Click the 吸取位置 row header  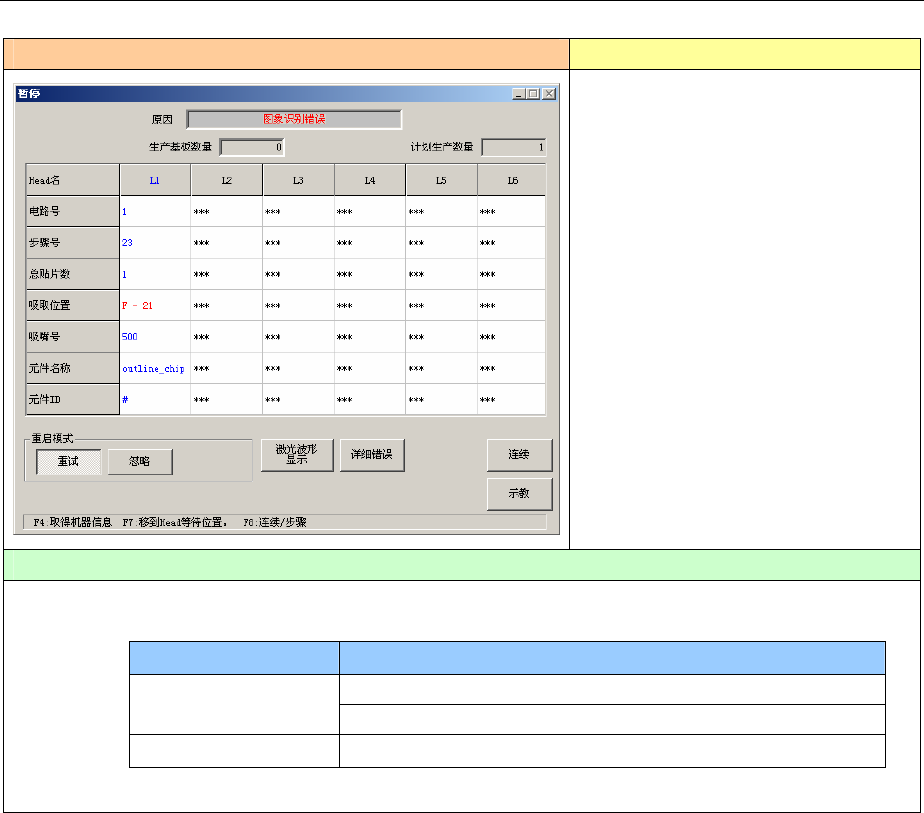pyautogui.click(x=73, y=305)
